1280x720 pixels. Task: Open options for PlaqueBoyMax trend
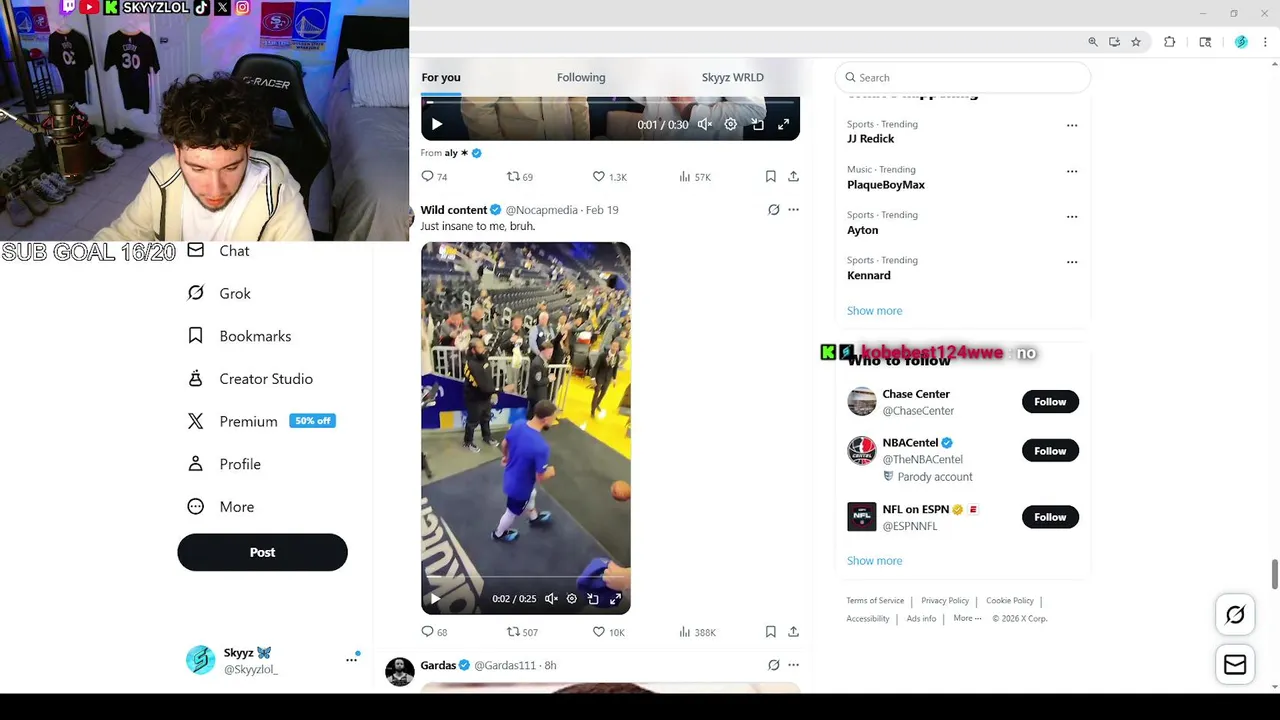coord(1072,171)
